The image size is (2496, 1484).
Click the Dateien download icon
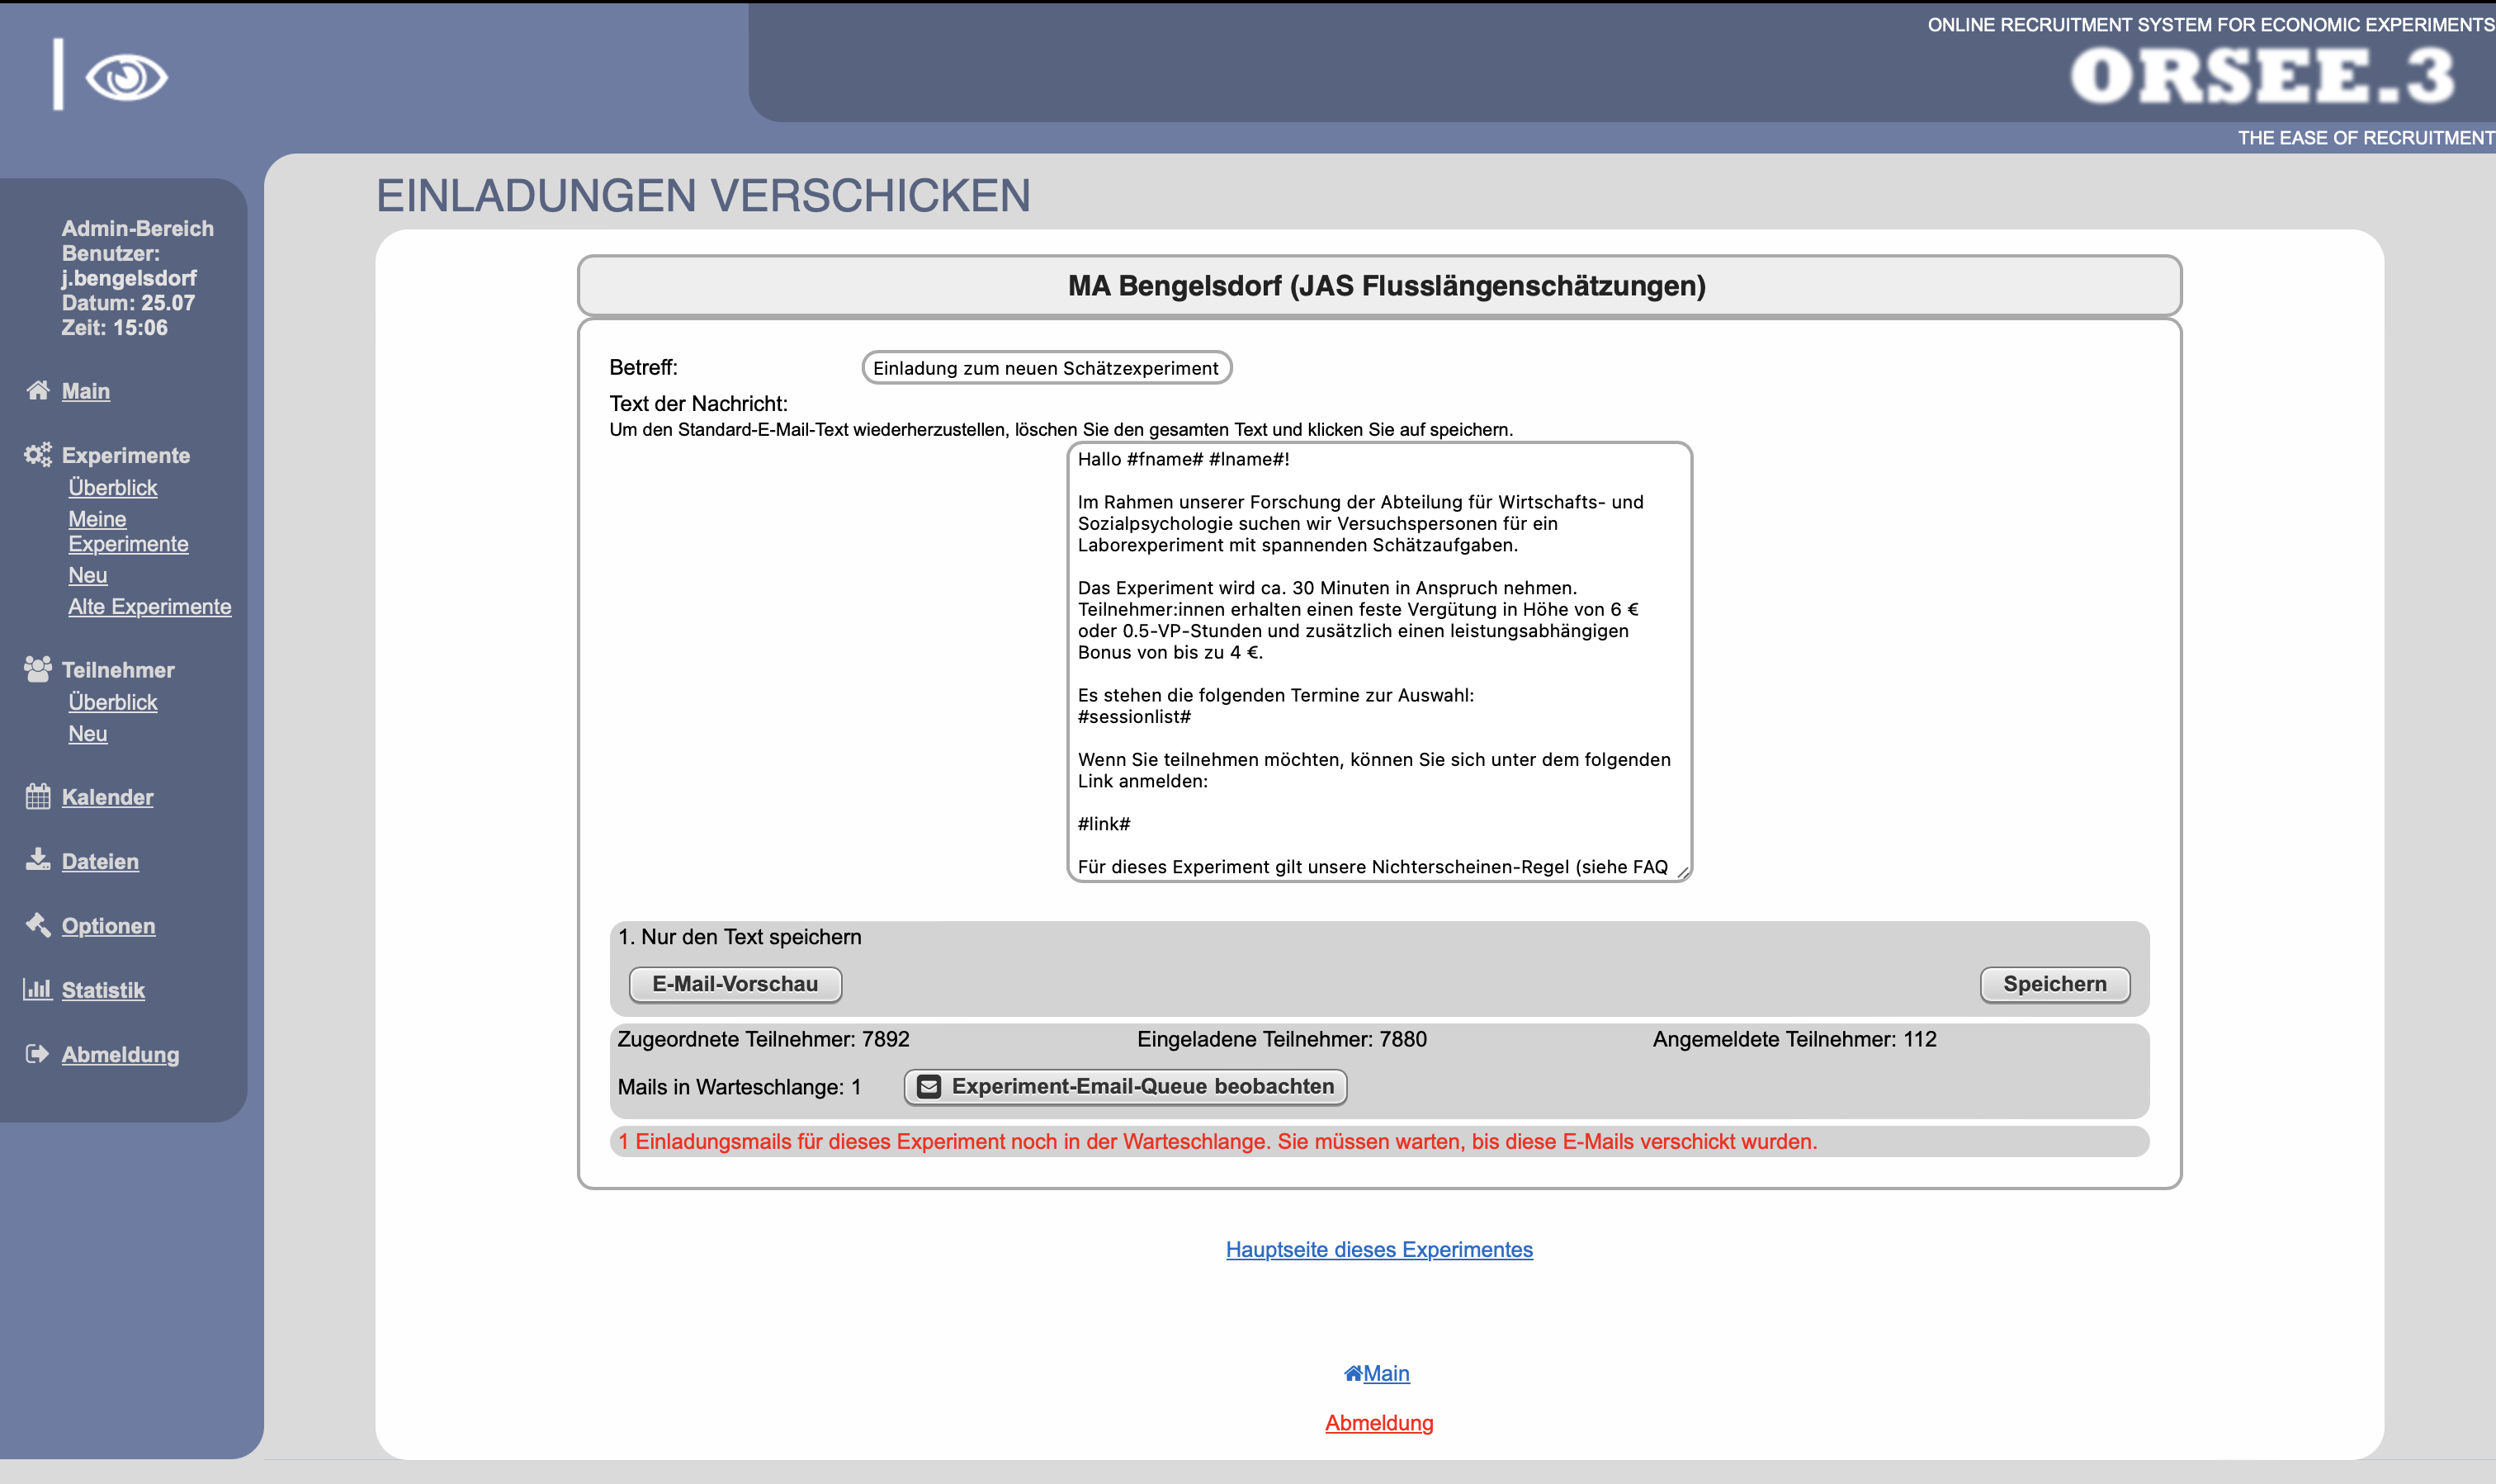click(x=37, y=860)
